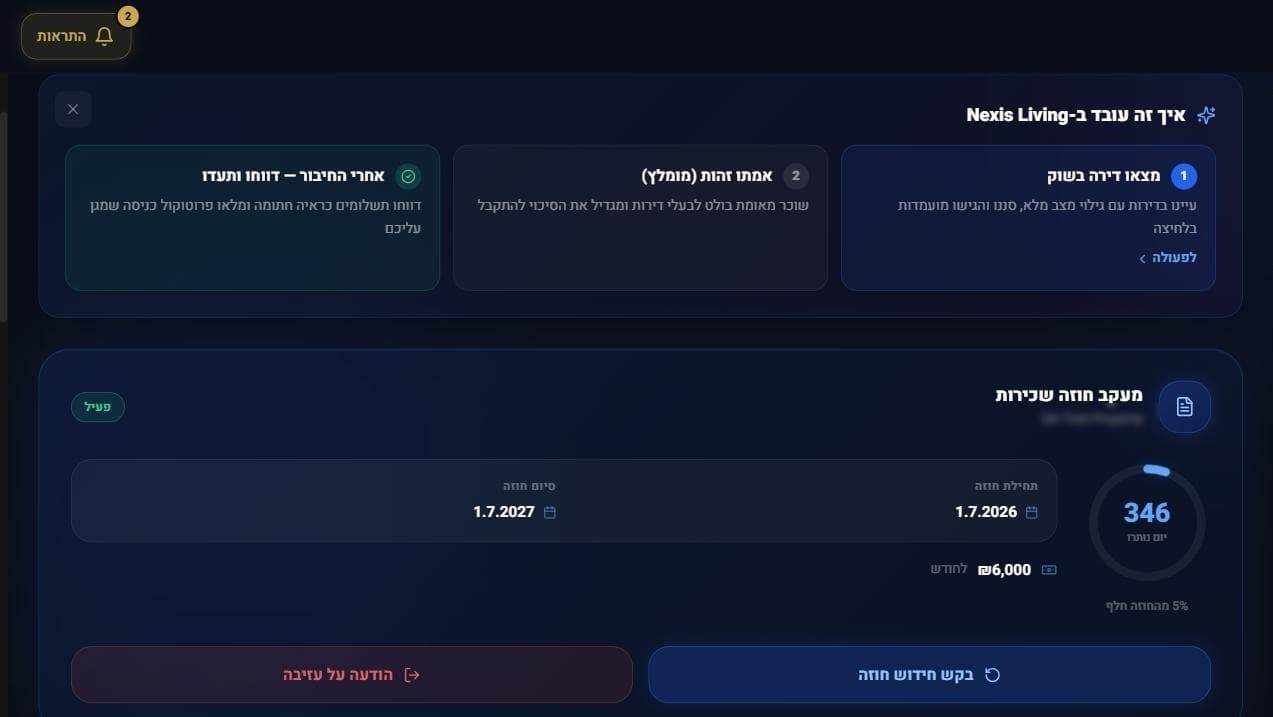
Task: Click the step 1 number badge
Action: tap(1184, 176)
